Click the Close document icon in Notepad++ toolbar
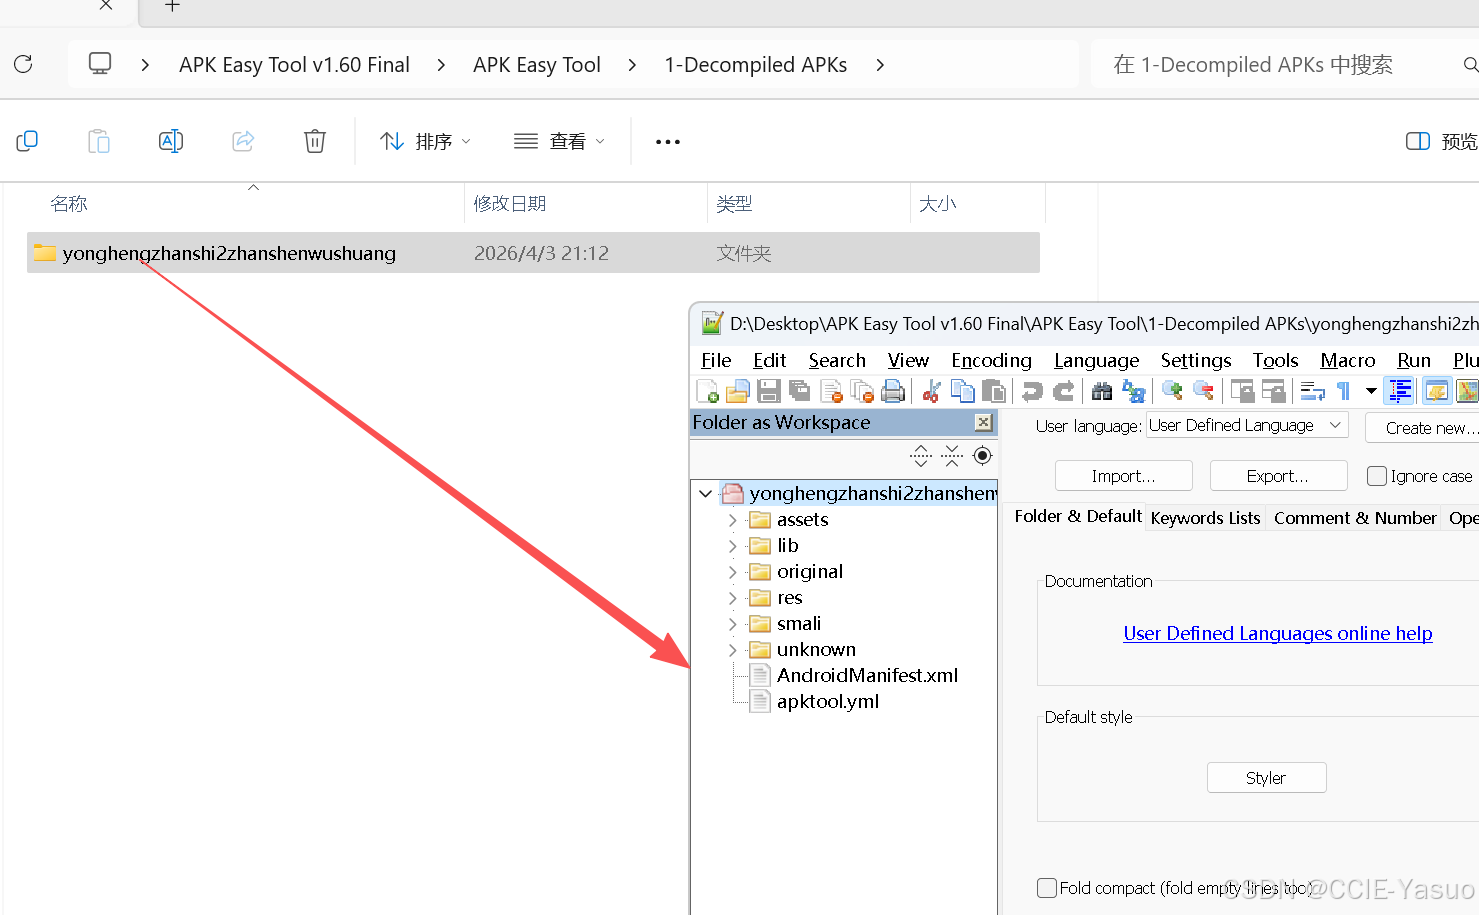1479x915 pixels. [x=831, y=391]
